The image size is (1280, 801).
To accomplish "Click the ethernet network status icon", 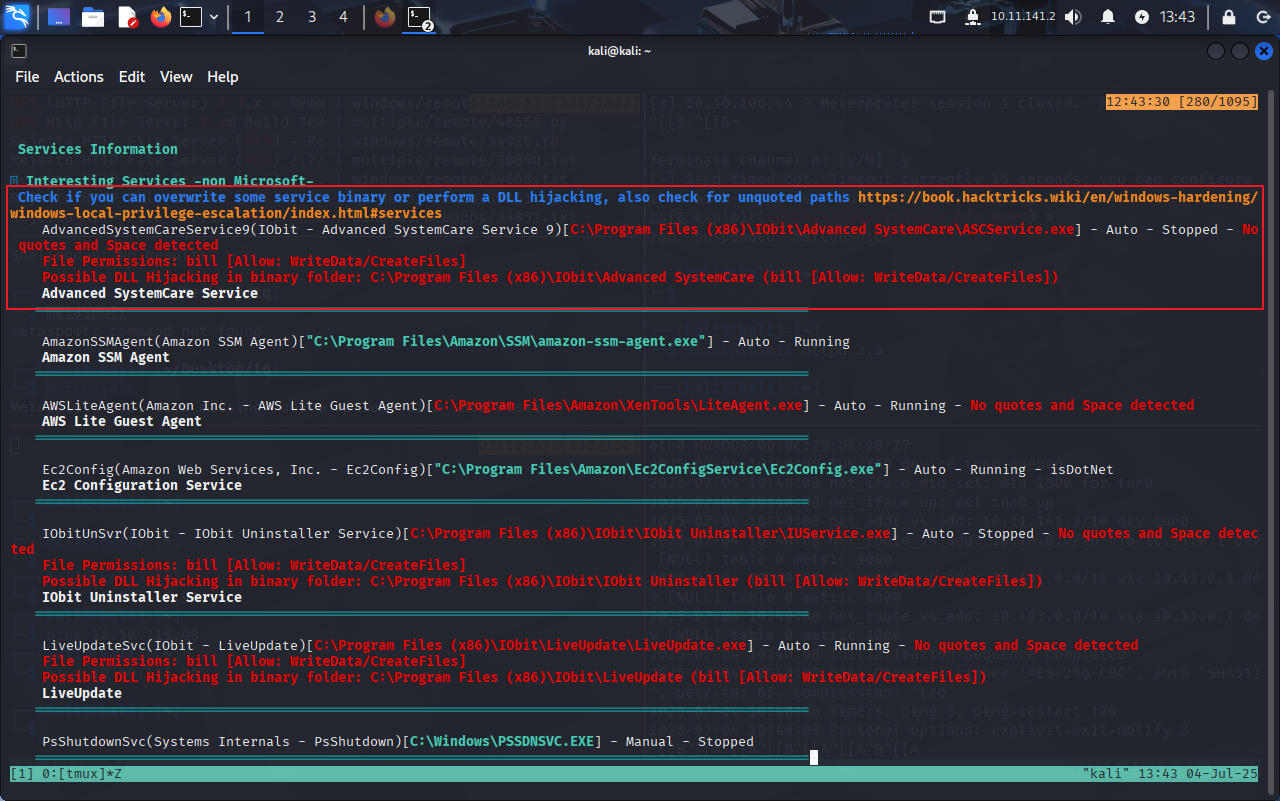I will coord(937,17).
